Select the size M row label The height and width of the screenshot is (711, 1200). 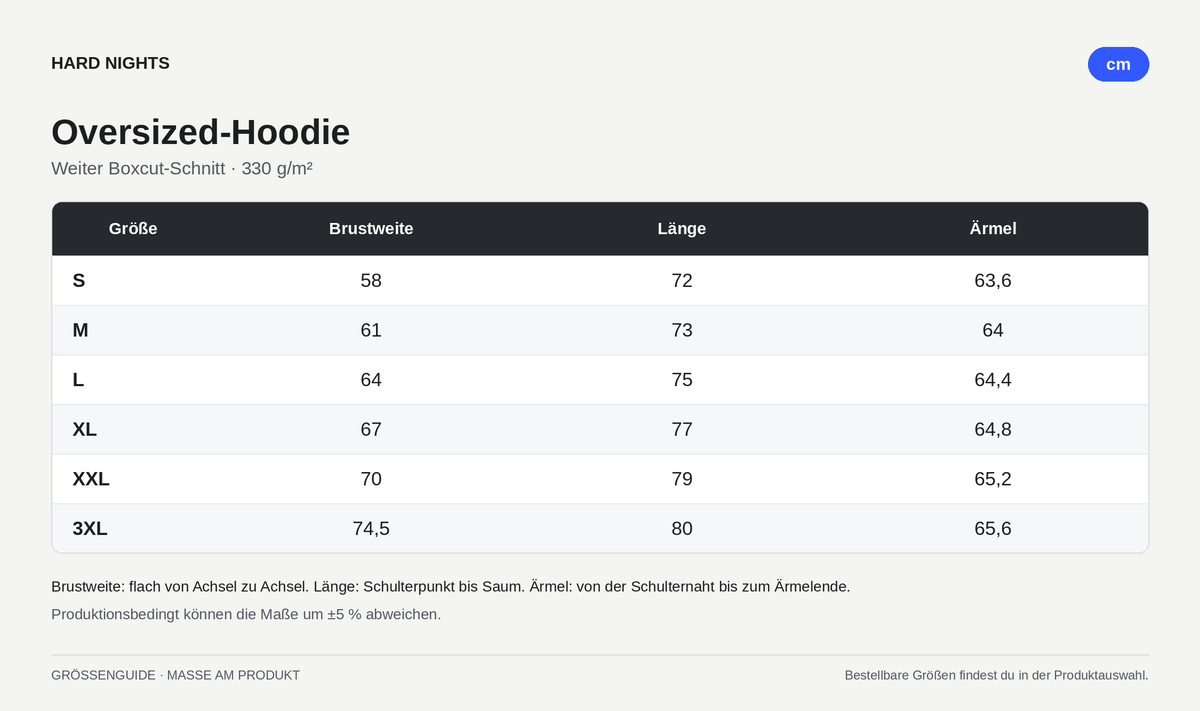pos(80,330)
